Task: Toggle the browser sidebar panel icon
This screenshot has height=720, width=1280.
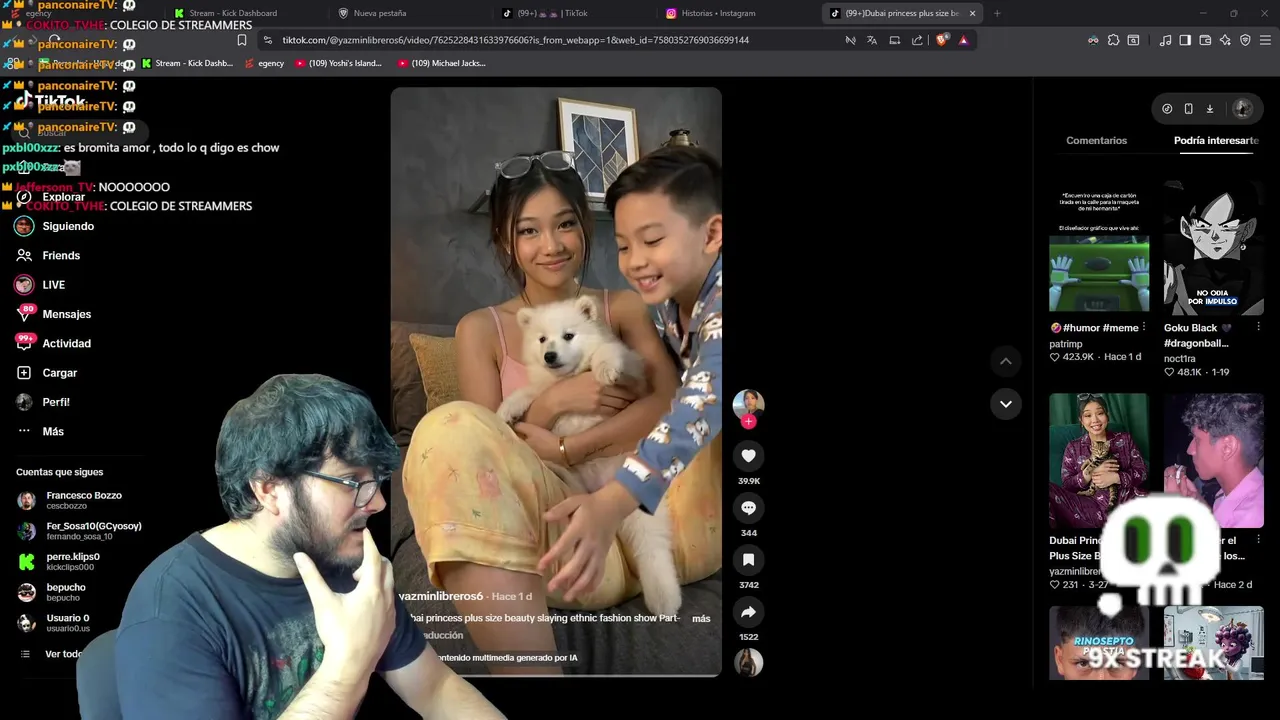Action: 1185,40
